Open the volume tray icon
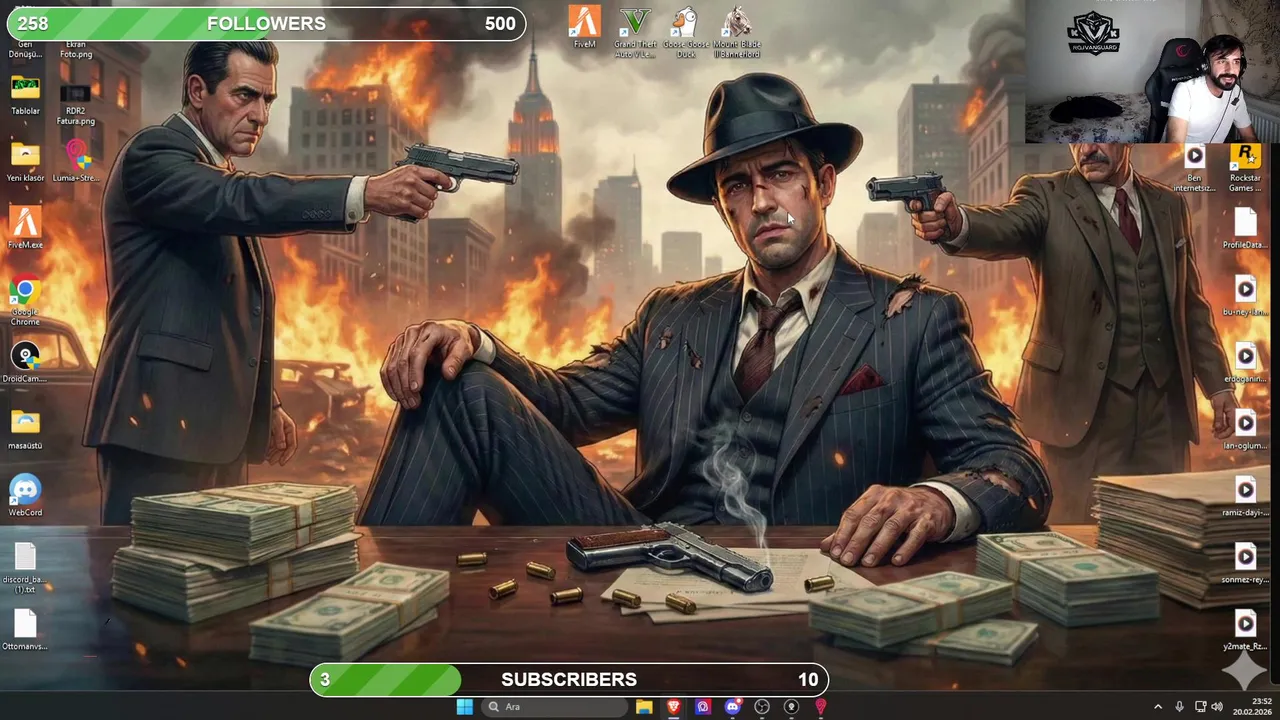 [x=1217, y=707]
